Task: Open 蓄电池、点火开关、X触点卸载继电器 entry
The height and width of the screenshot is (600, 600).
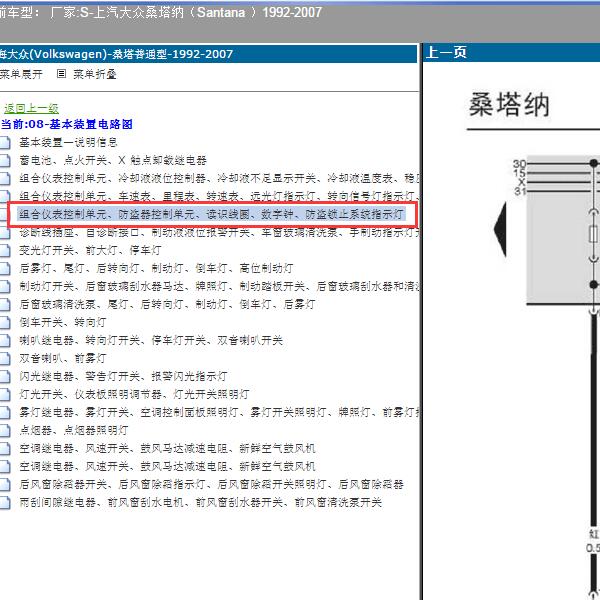Action: pos(113,160)
